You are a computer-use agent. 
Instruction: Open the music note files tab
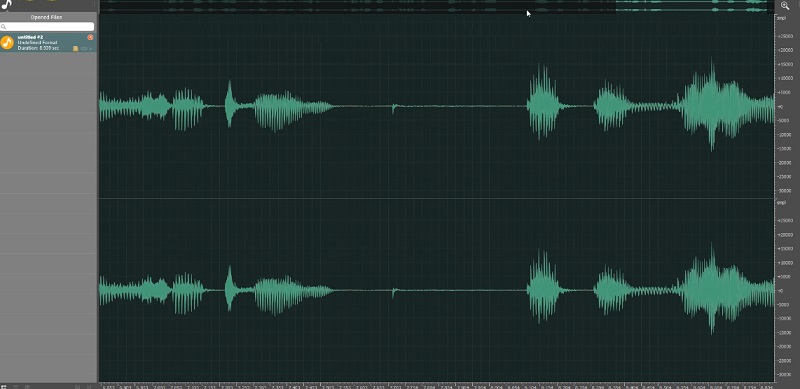6,5
